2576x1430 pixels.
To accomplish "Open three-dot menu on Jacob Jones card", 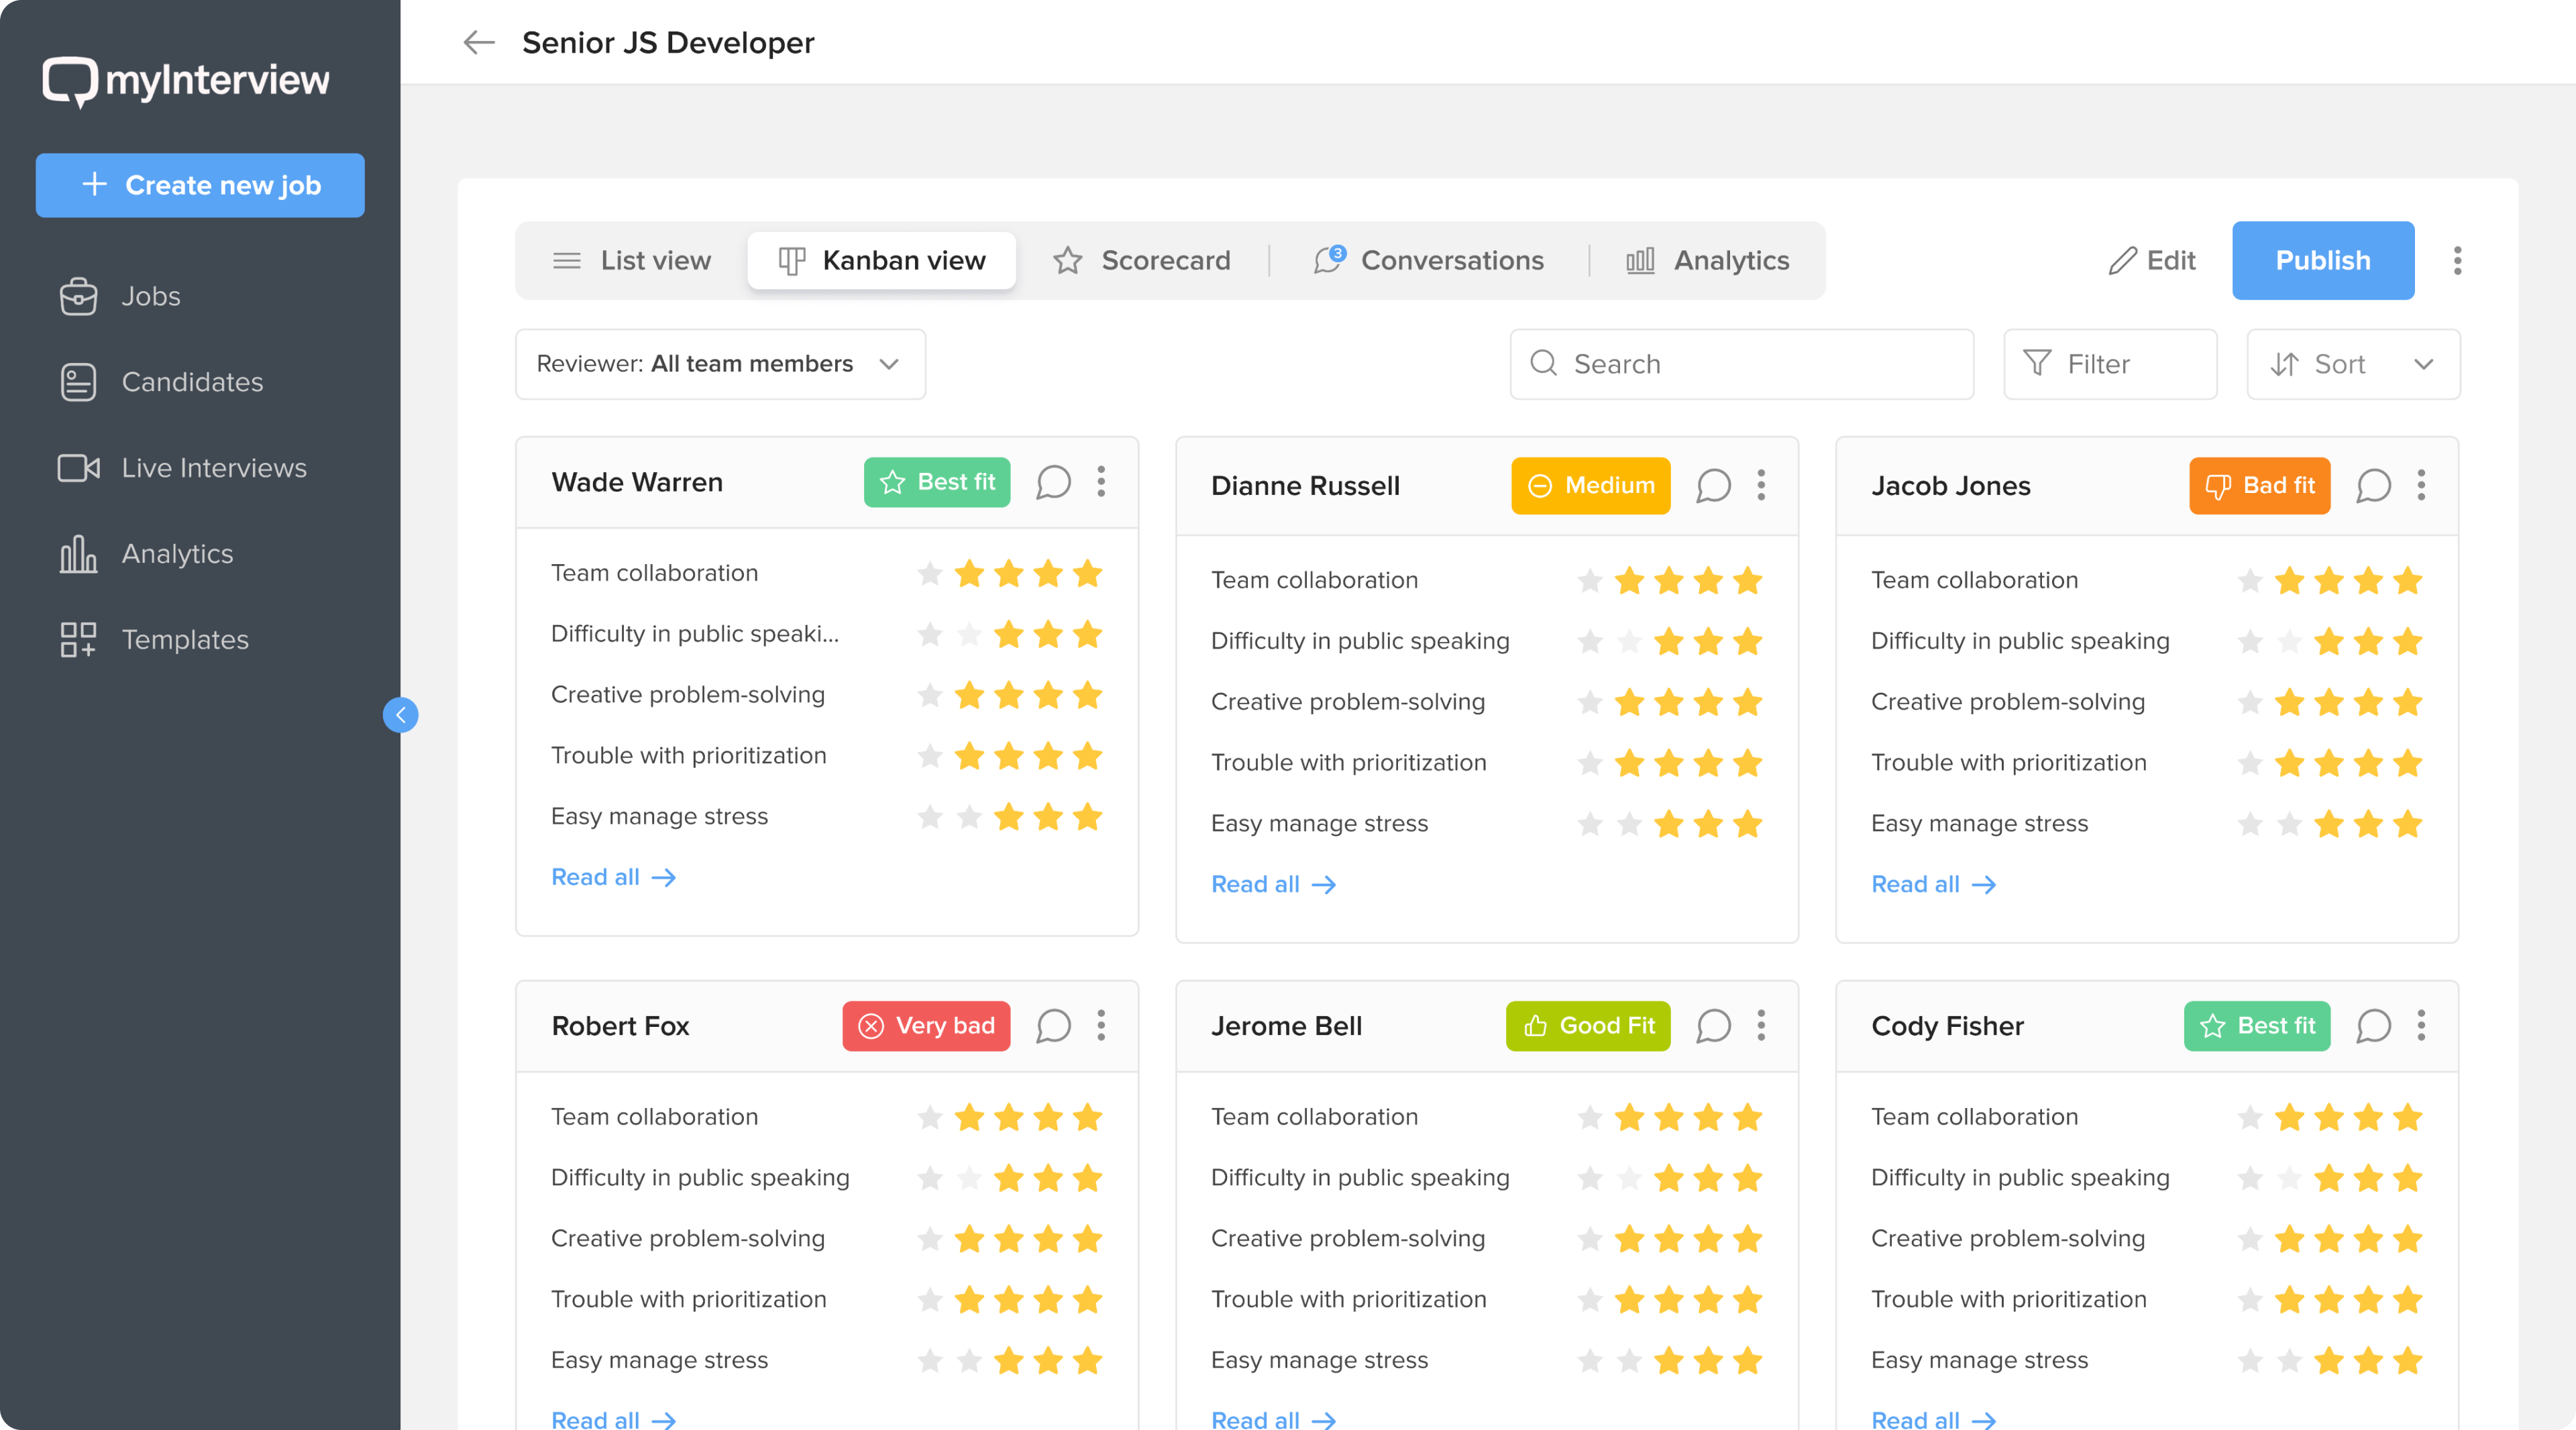I will coord(2421,486).
